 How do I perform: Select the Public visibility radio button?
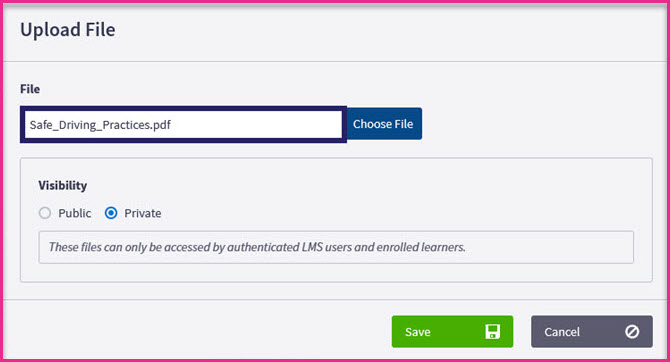point(45,213)
